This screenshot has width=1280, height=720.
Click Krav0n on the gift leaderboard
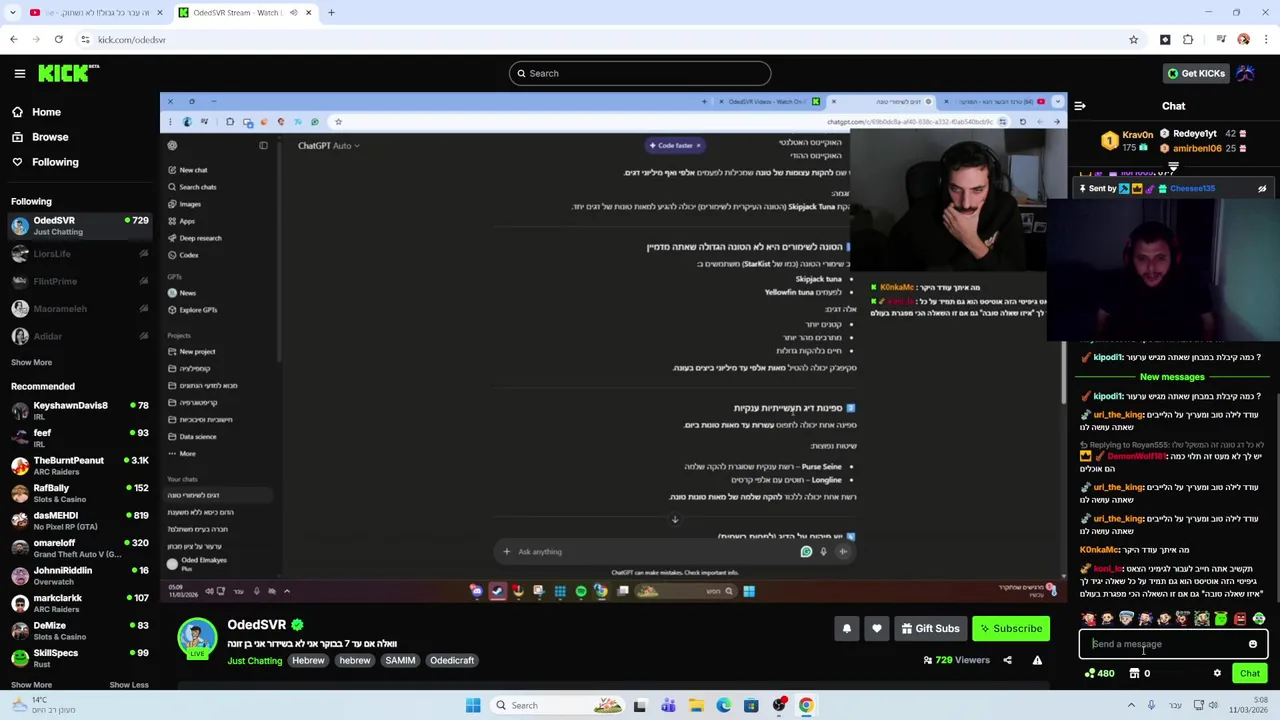1126,140
